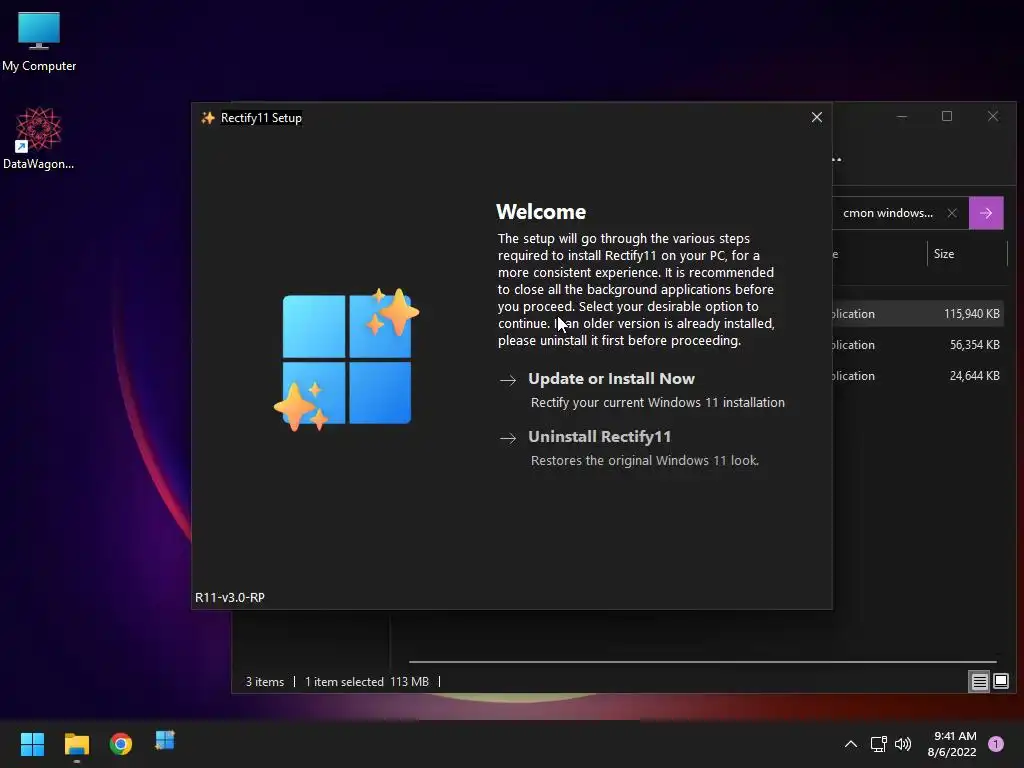
Task: Click the R11-v3.0-RP version label
Action: point(230,598)
